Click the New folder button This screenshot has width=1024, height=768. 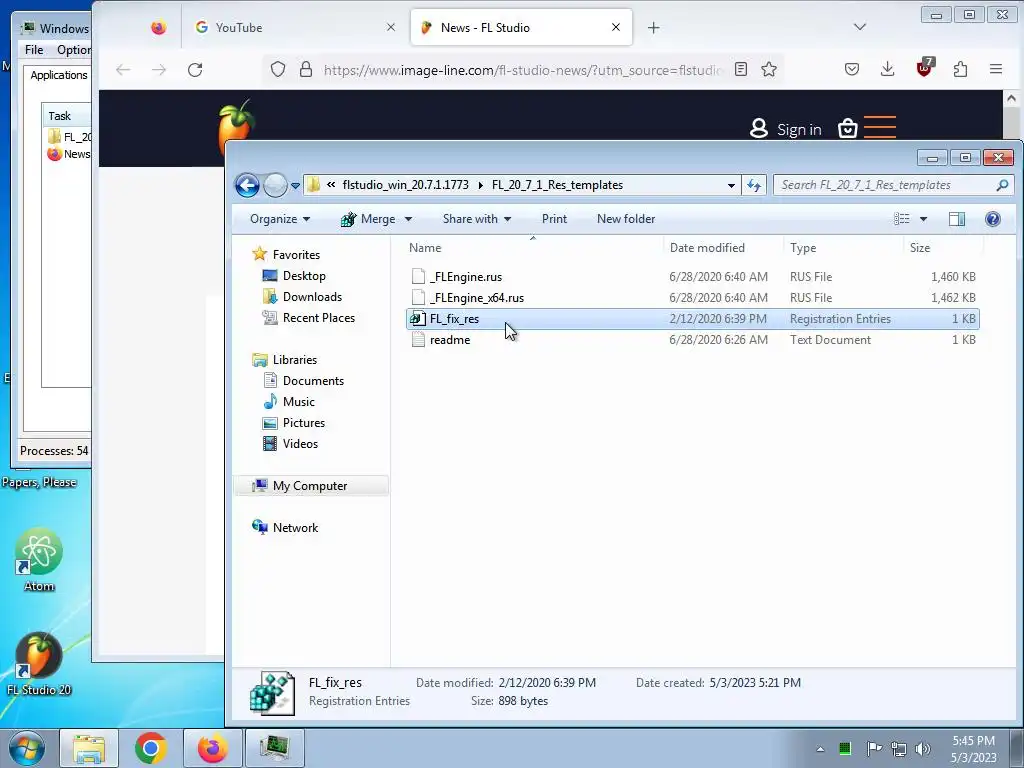point(626,219)
